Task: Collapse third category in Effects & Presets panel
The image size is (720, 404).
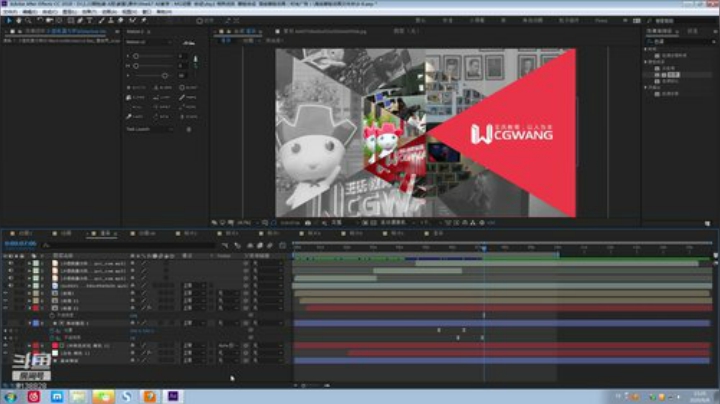Action: (x=647, y=87)
